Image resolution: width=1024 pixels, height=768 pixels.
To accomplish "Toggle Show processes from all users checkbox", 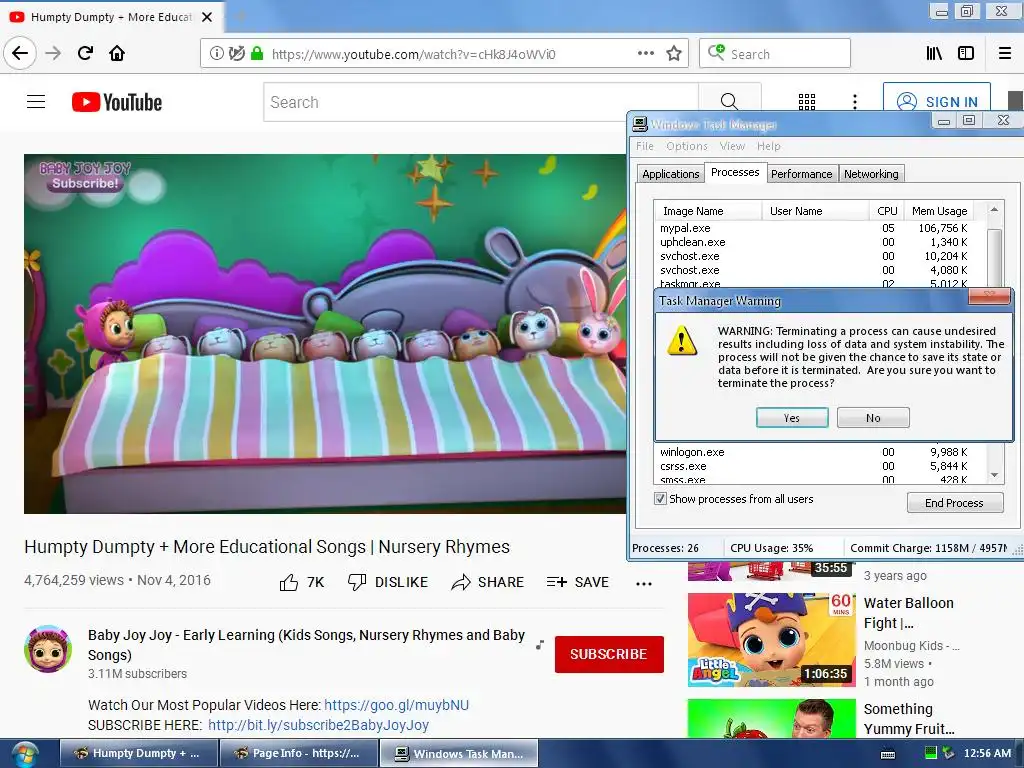I will (x=660, y=499).
